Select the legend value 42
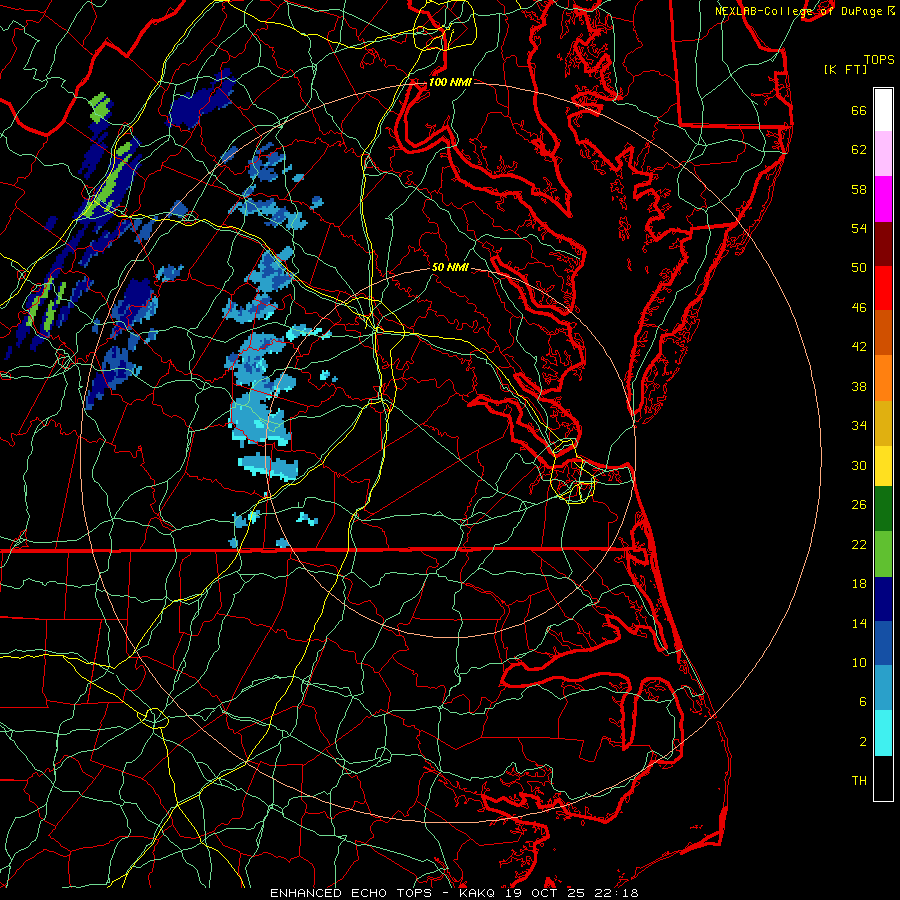 (859, 347)
